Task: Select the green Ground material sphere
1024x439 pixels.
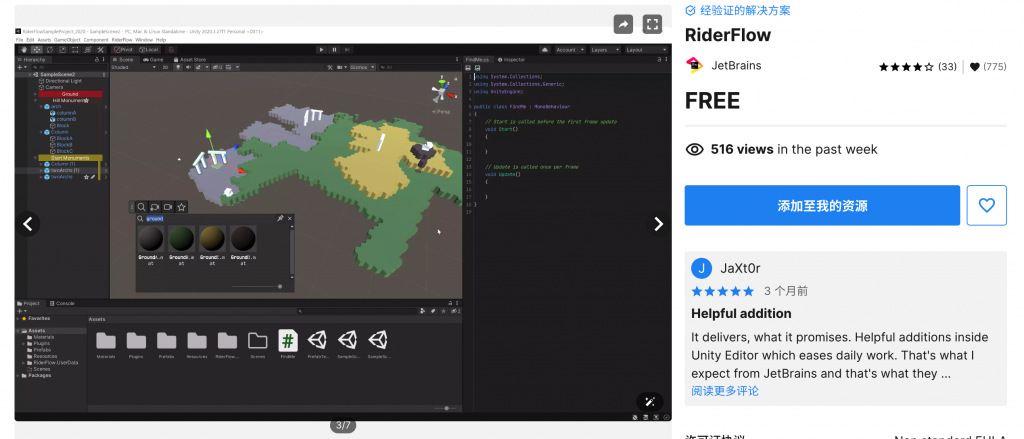Action: [182, 239]
